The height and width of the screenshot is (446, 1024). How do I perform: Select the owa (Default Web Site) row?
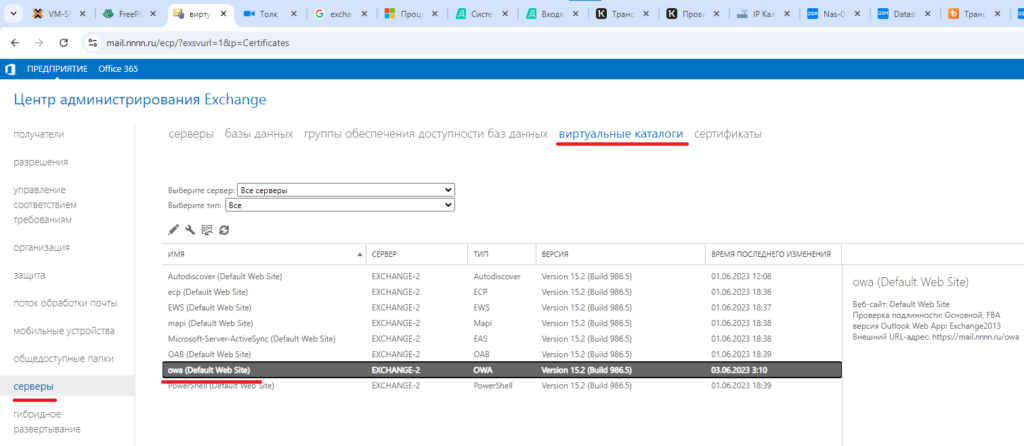tap(502, 370)
